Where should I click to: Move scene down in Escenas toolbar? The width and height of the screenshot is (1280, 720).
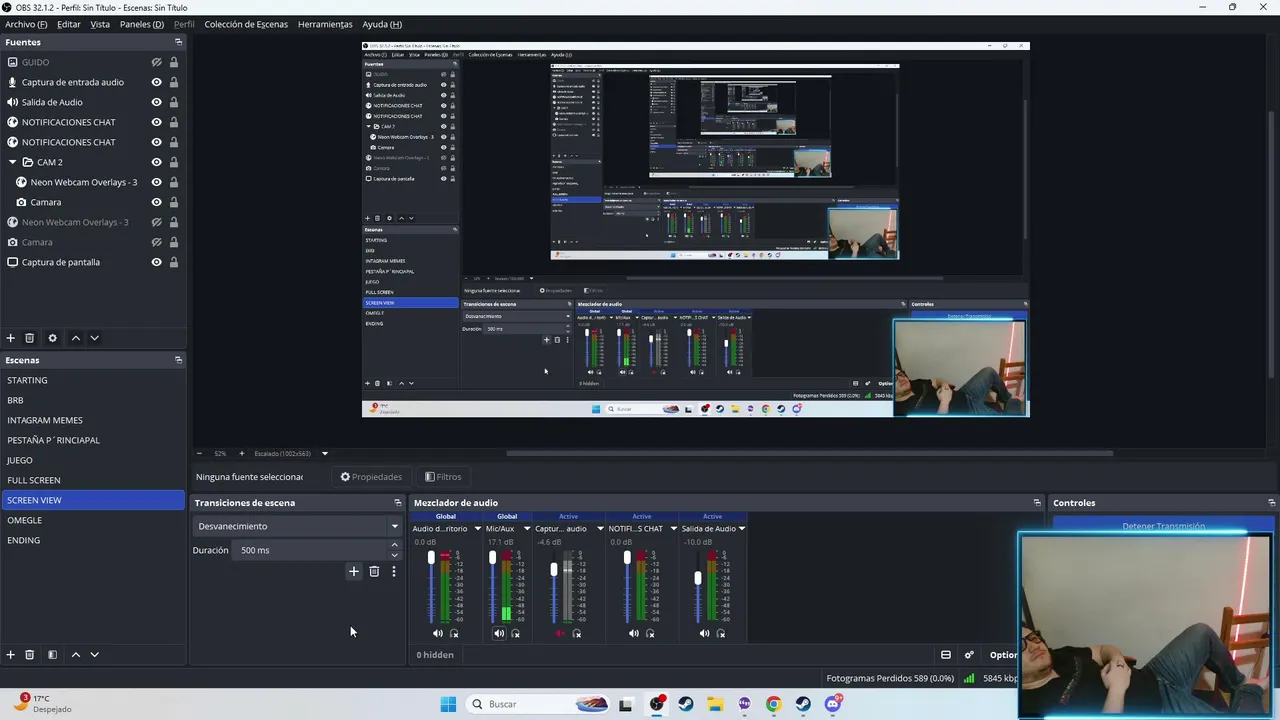pos(94,654)
